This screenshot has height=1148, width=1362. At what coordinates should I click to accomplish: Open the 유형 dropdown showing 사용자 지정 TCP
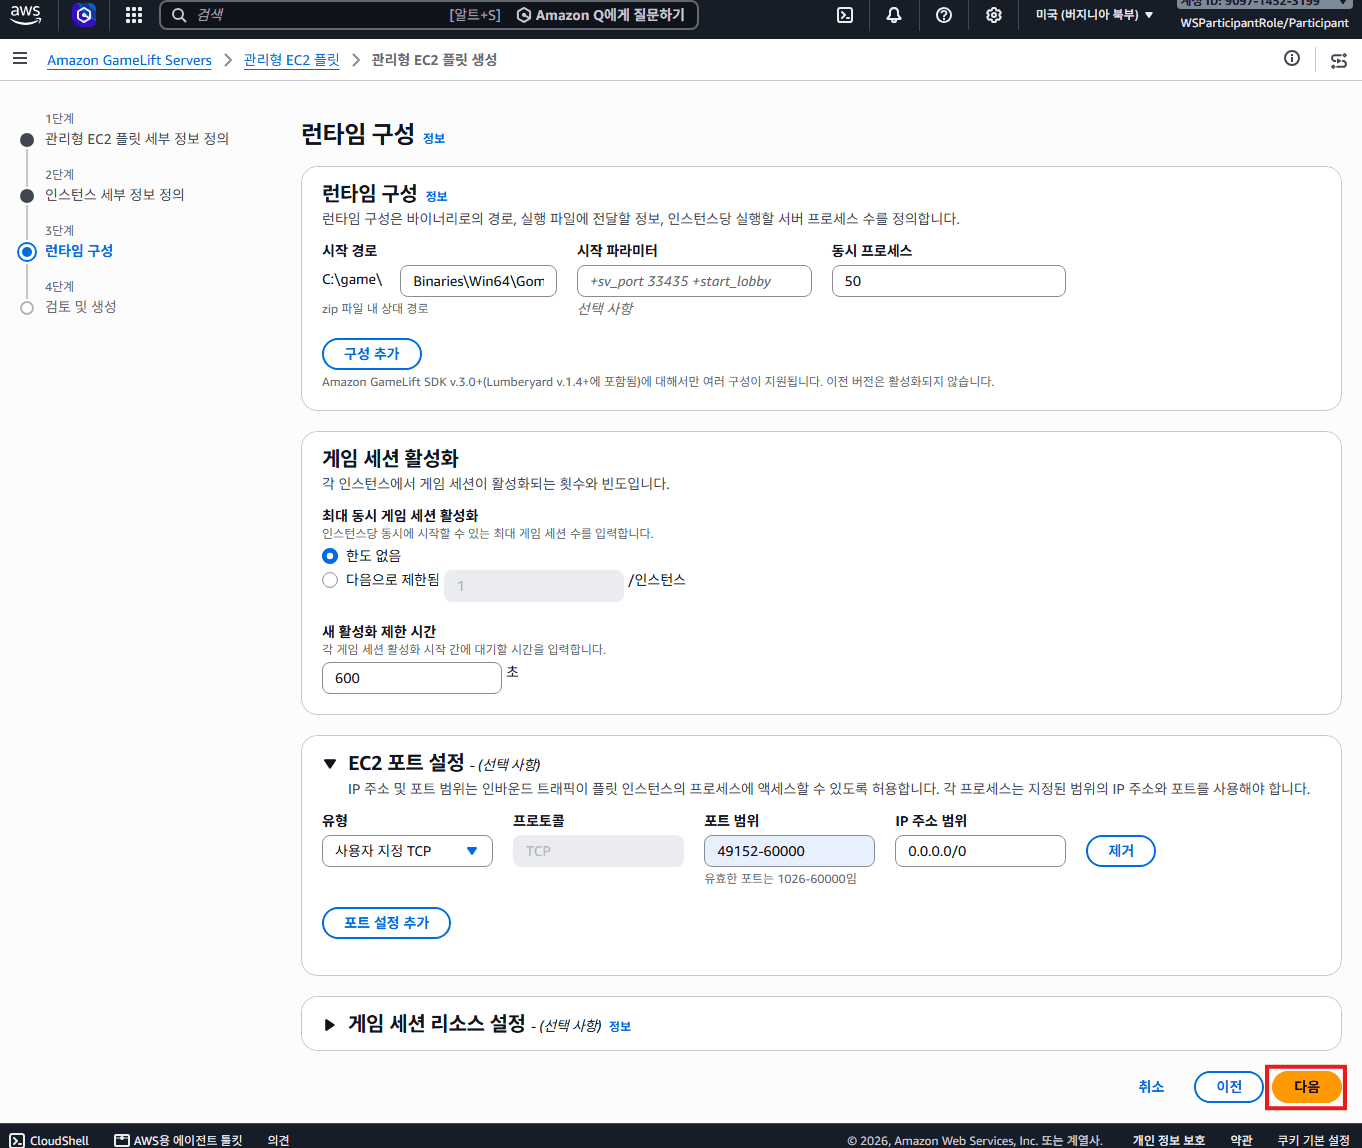tap(407, 851)
